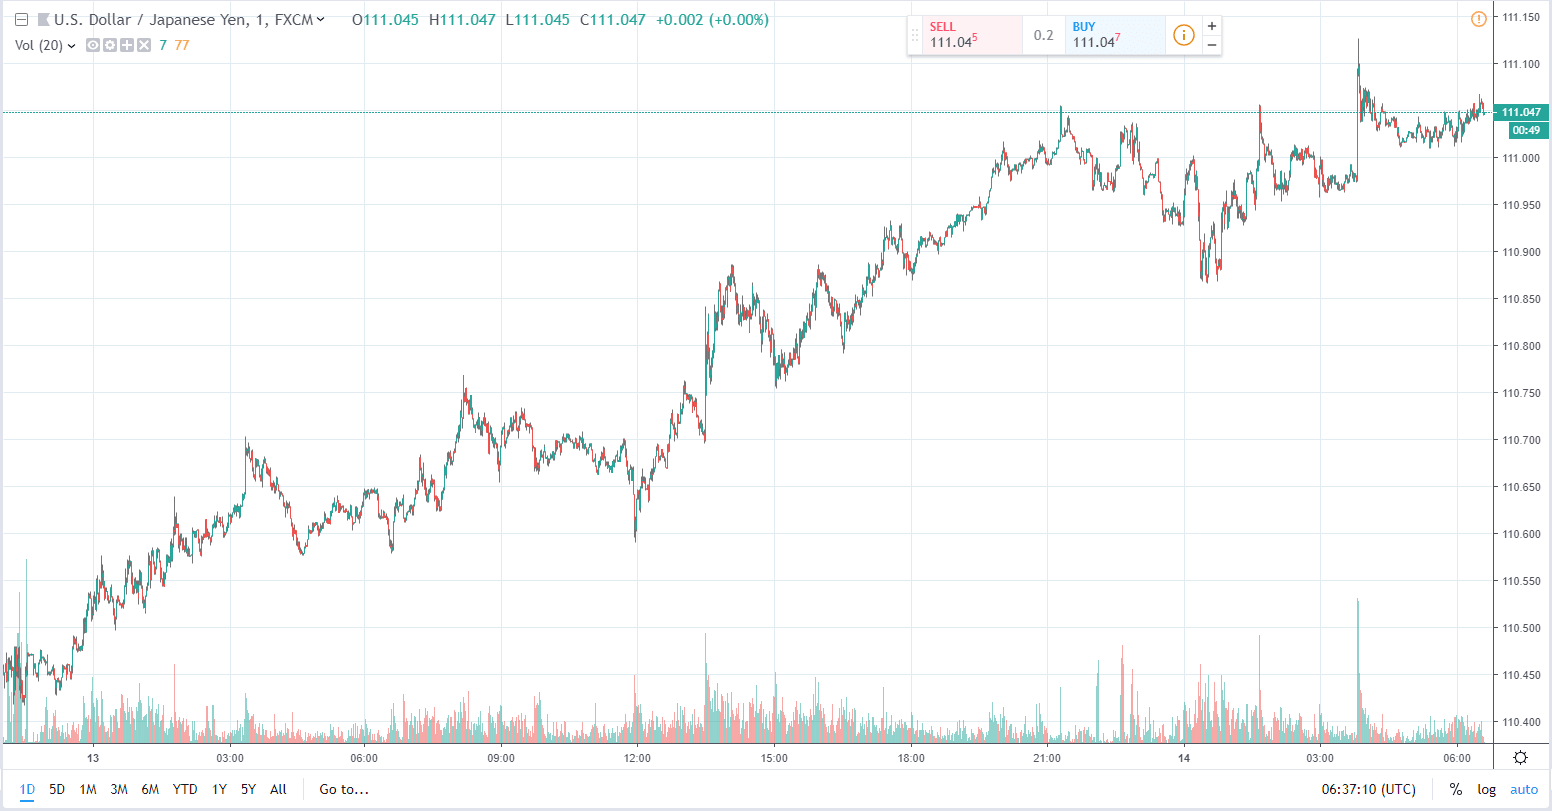The width and height of the screenshot is (1552, 811).
Task: Click the date 14 on time axis
Action: pos(1183,757)
